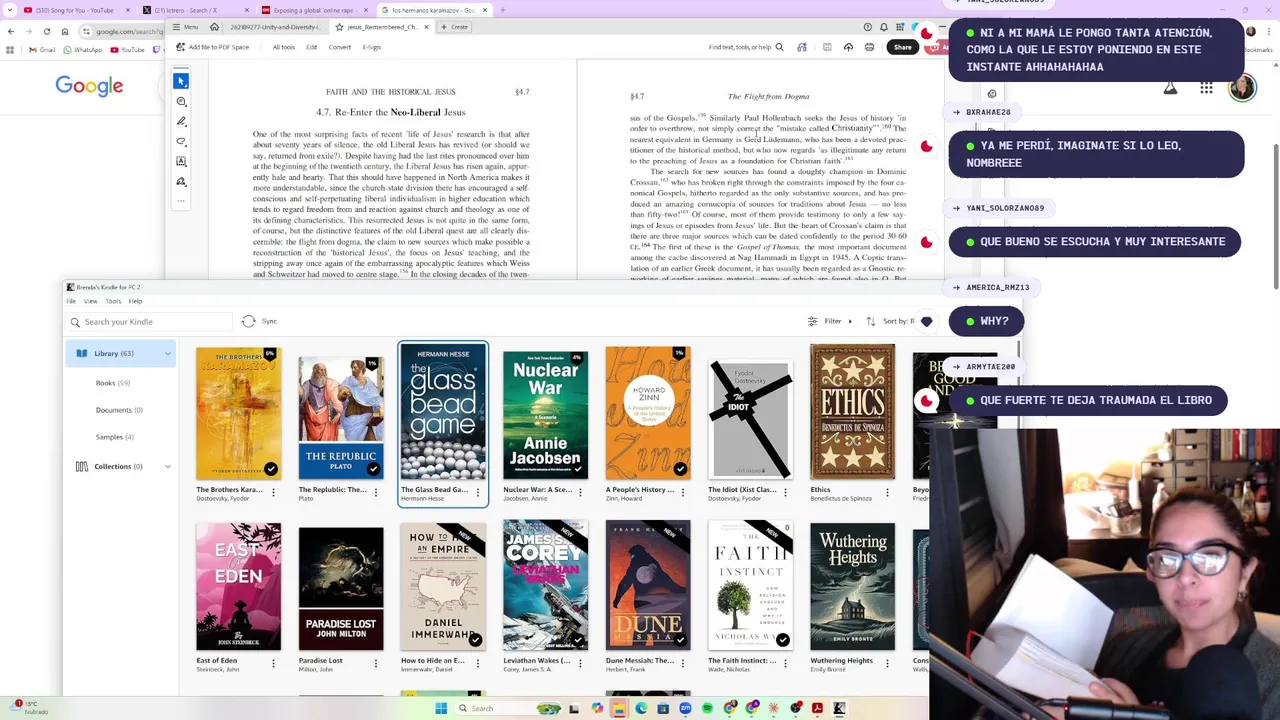Open the Paradise Lost cover
1280x720 pixels.
pos(341,588)
